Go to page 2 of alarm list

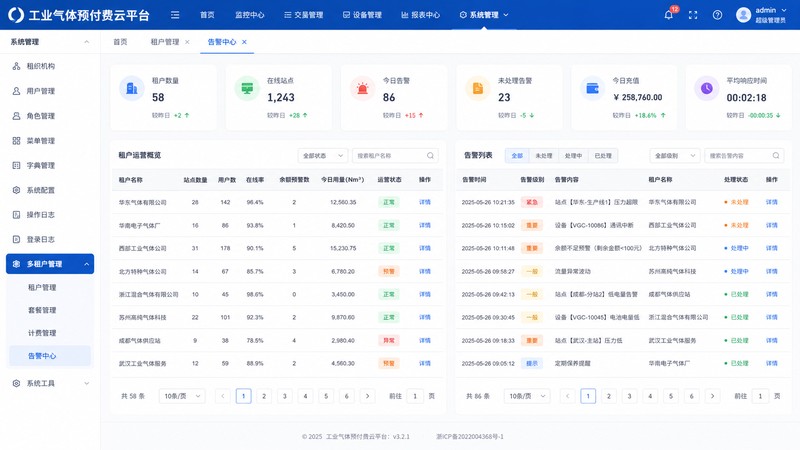click(609, 396)
